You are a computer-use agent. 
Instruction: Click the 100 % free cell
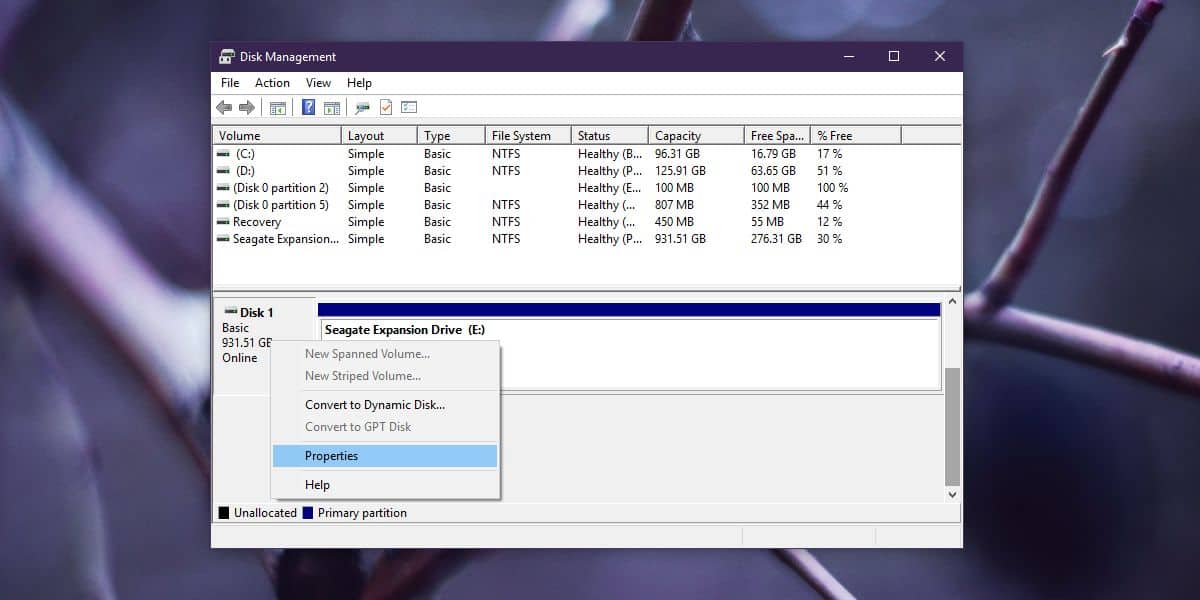pos(833,188)
